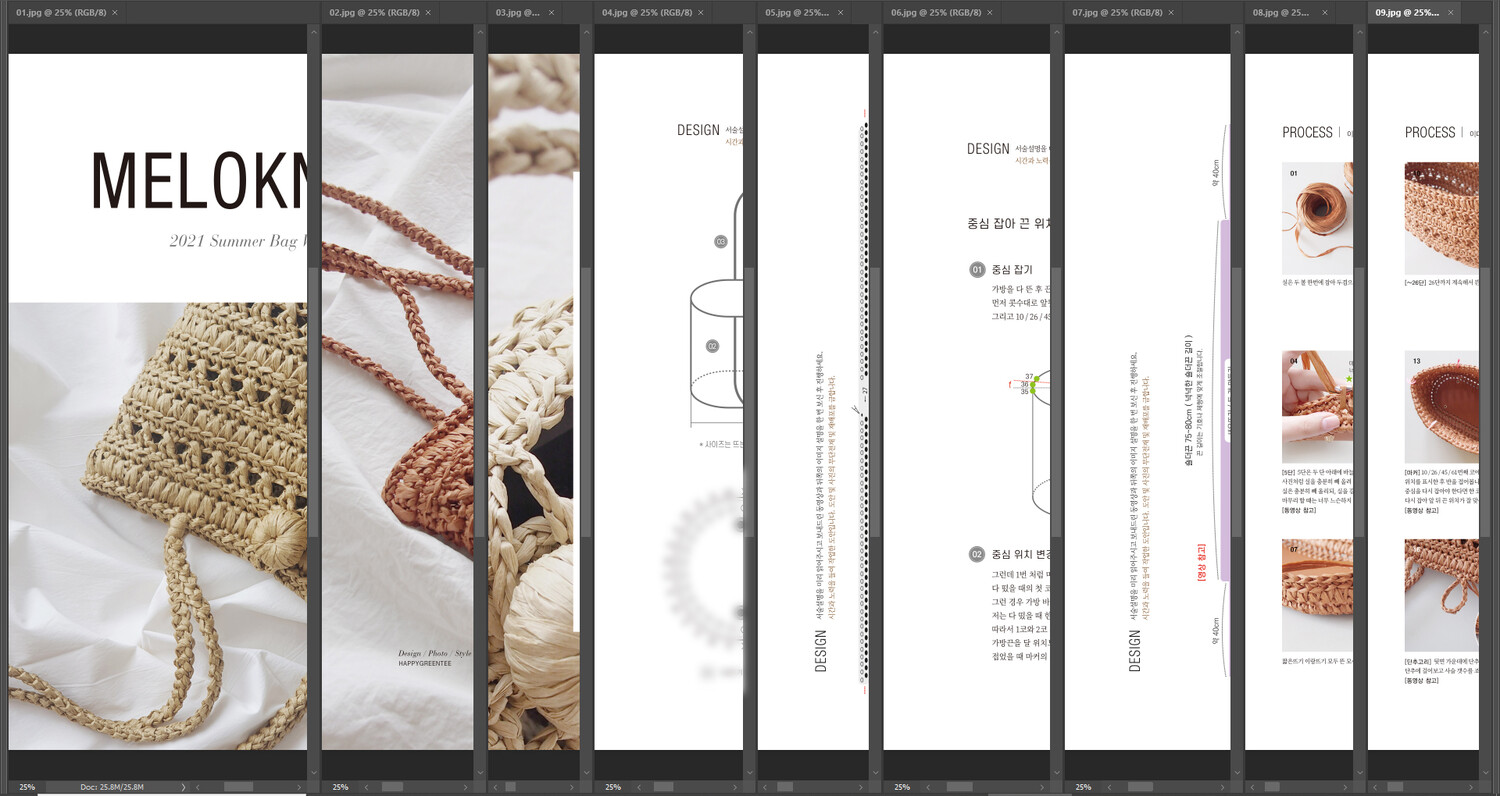Activate the 07.jpg document tab
The width and height of the screenshot is (1500, 796).
[1120, 12]
